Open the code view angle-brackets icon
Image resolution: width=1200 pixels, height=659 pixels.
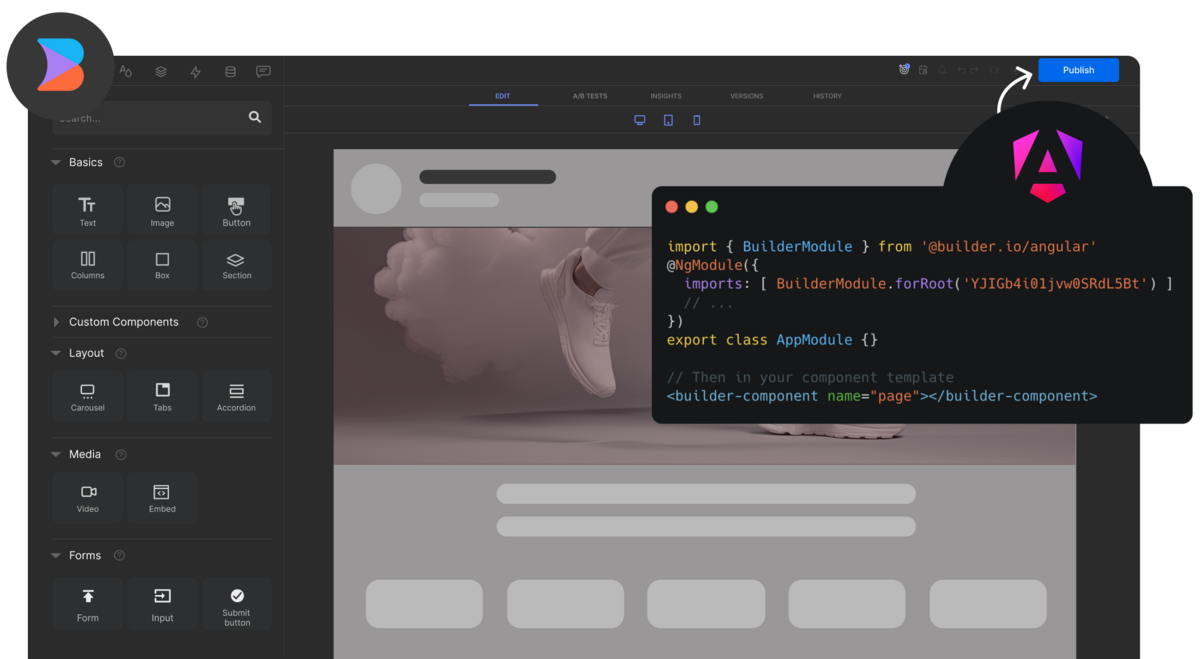click(x=994, y=70)
